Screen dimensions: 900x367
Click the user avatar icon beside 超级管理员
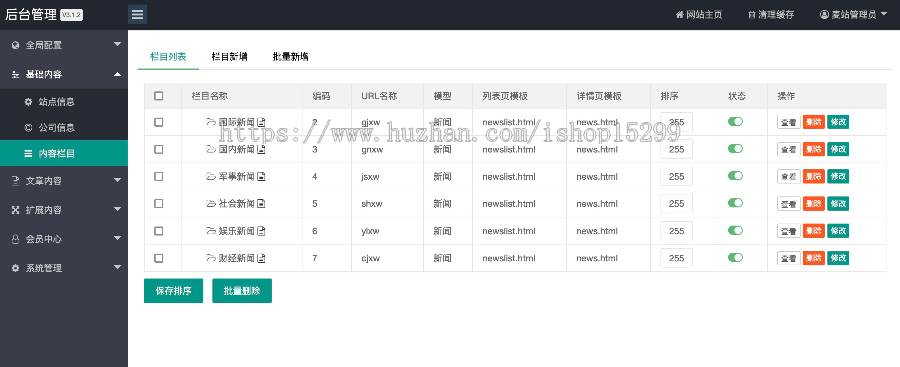click(x=824, y=15)
